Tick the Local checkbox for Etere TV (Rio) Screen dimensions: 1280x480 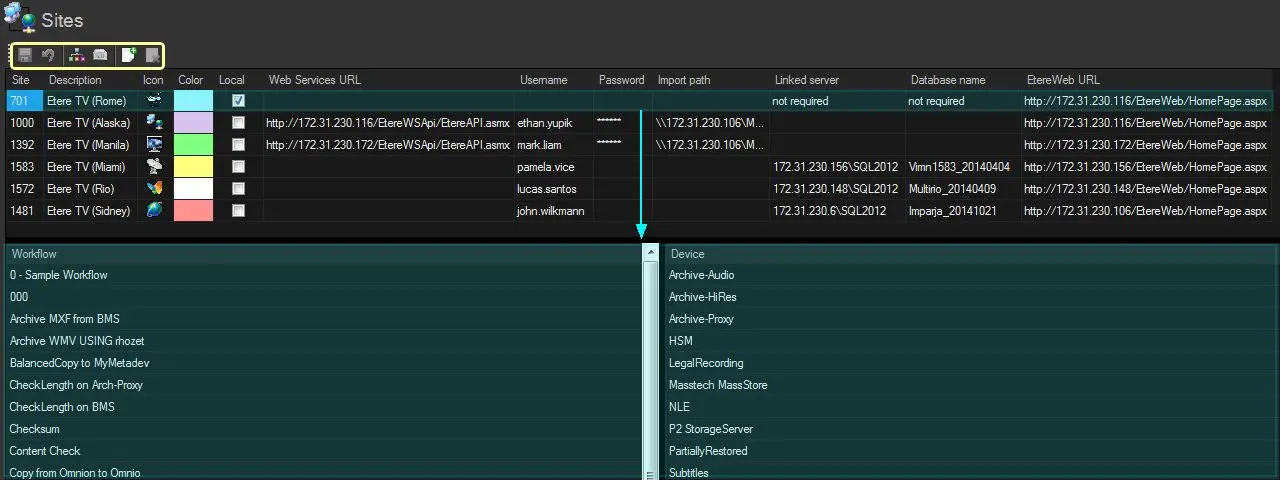(x=238, y=189)
